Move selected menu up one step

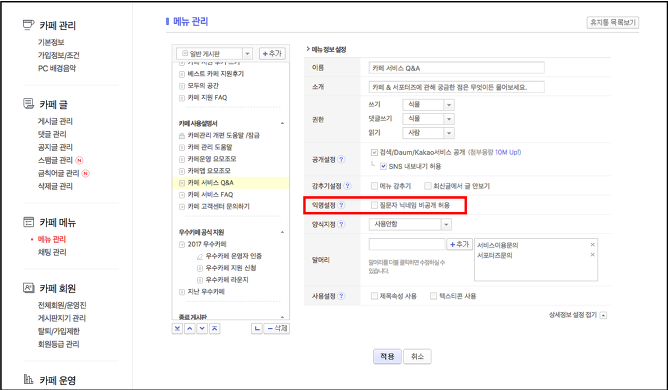tap(190, 328)
